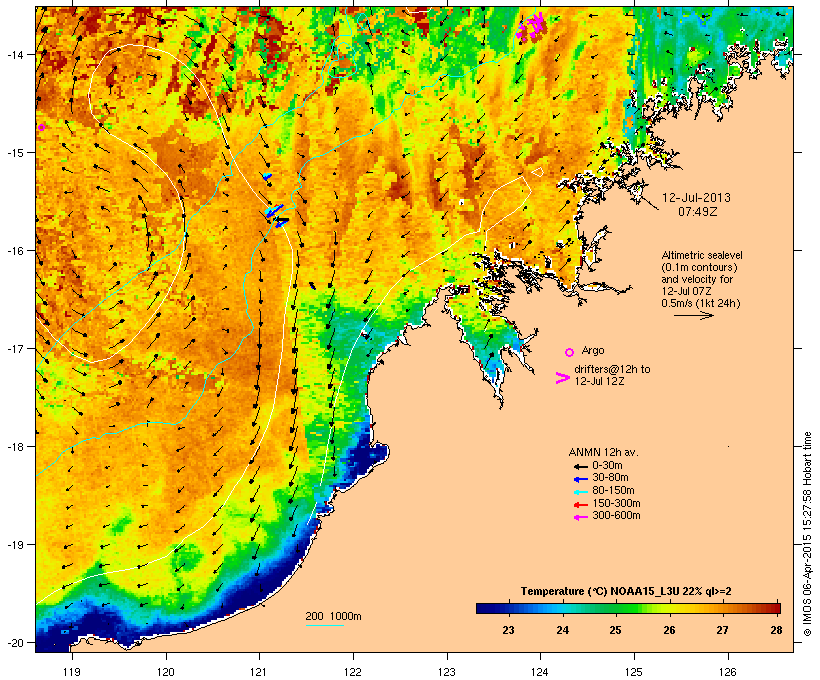Click the magenta drifter track near 124°E
This screenshot has width=820, height=680.
pos(531,26)
